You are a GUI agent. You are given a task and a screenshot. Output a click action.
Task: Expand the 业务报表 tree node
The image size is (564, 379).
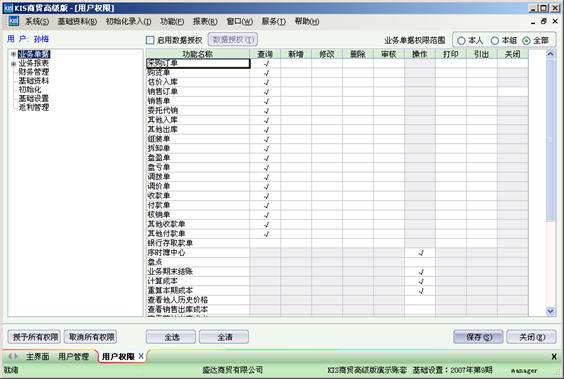[13, 64]
